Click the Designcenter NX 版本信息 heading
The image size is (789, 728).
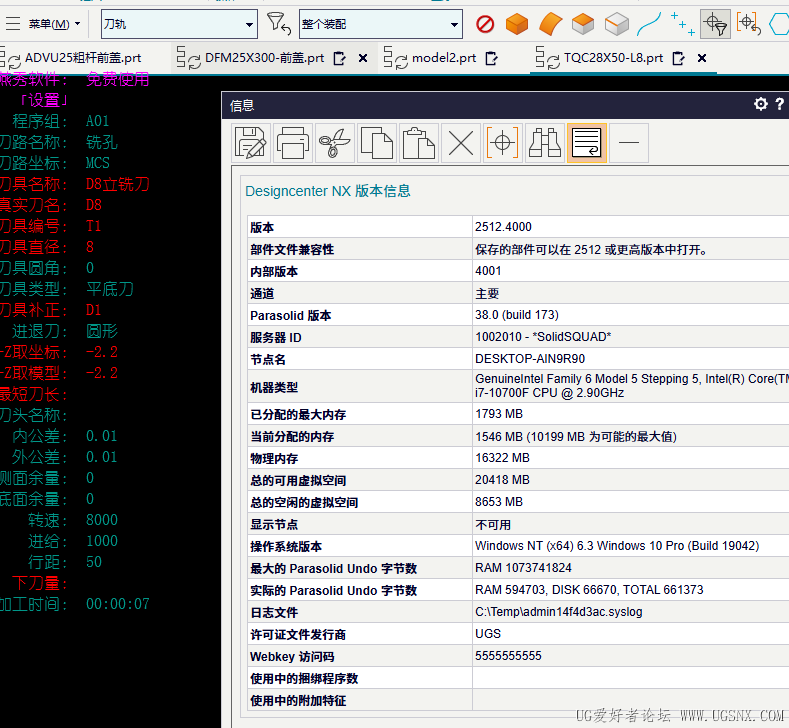[328, 191]
